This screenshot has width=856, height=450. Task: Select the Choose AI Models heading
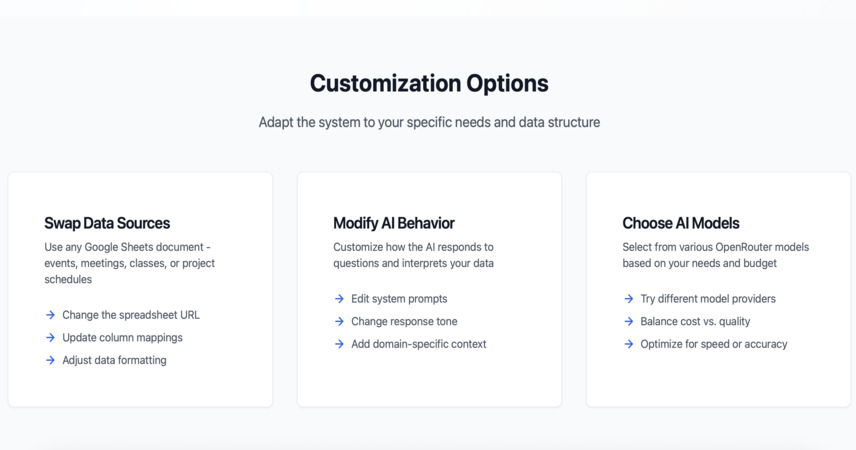click(x=681, y=223)
